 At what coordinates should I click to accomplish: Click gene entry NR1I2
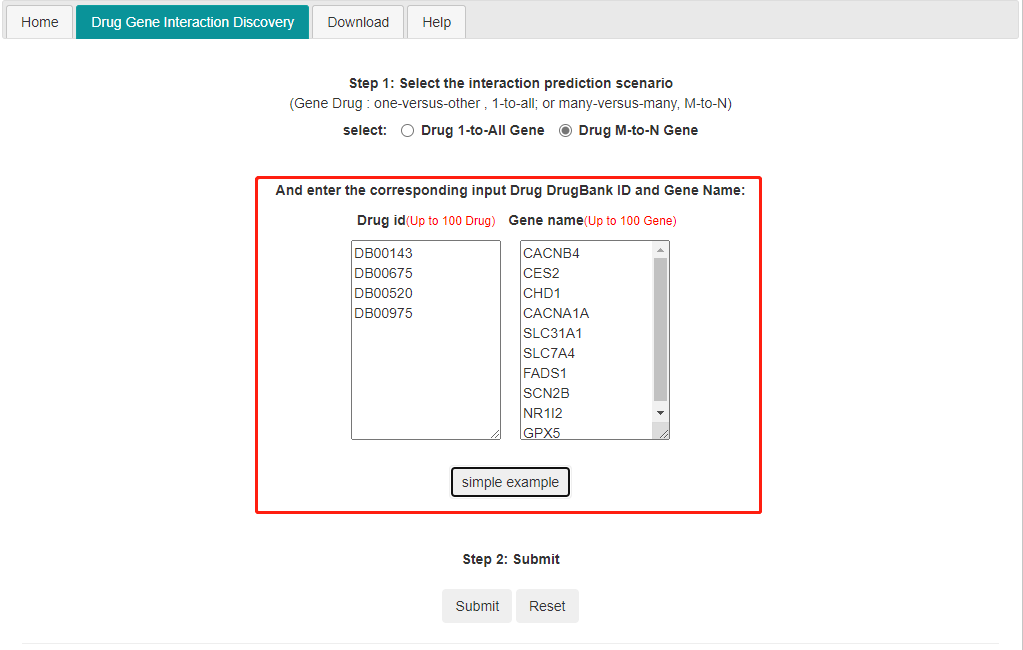click(543, 413)
